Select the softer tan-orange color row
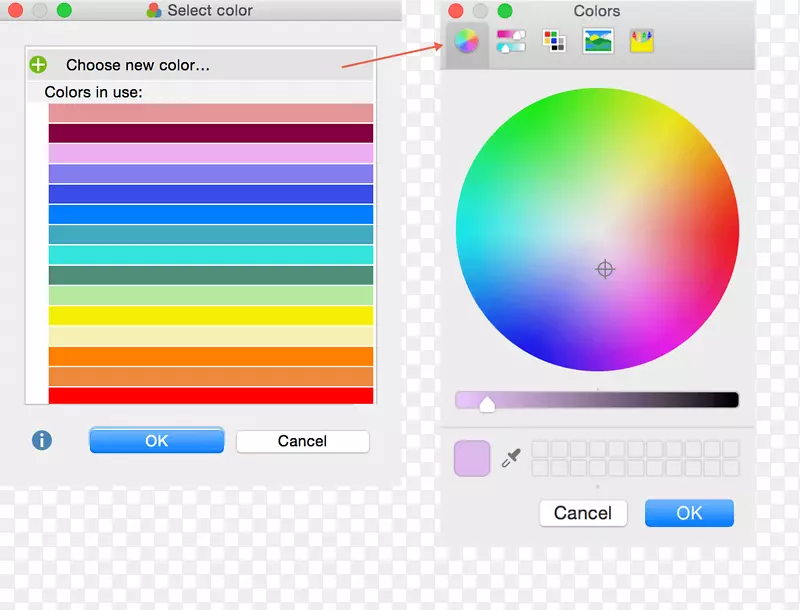Screen dimensions: 800x610 click(x=211, y=376)
